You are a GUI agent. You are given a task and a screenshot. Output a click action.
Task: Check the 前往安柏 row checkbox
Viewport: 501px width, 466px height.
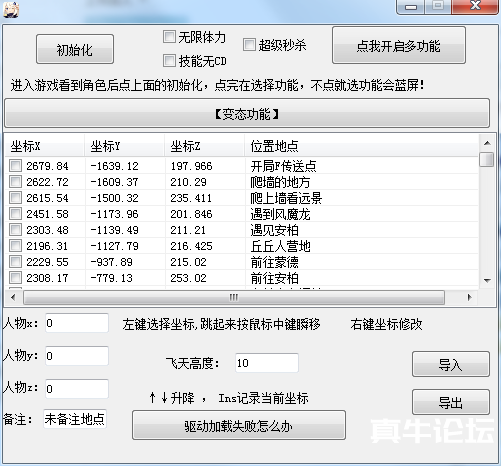15,277
